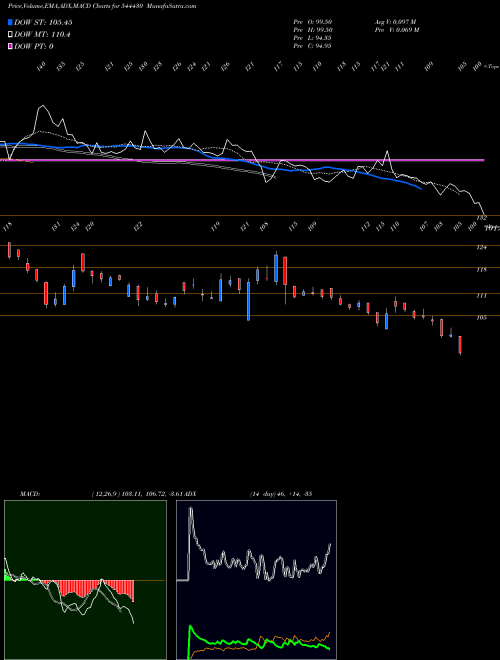This screenshot has width=500, height=660.
Task: Click the 124 price level label
Action: [x=481, y=248]
